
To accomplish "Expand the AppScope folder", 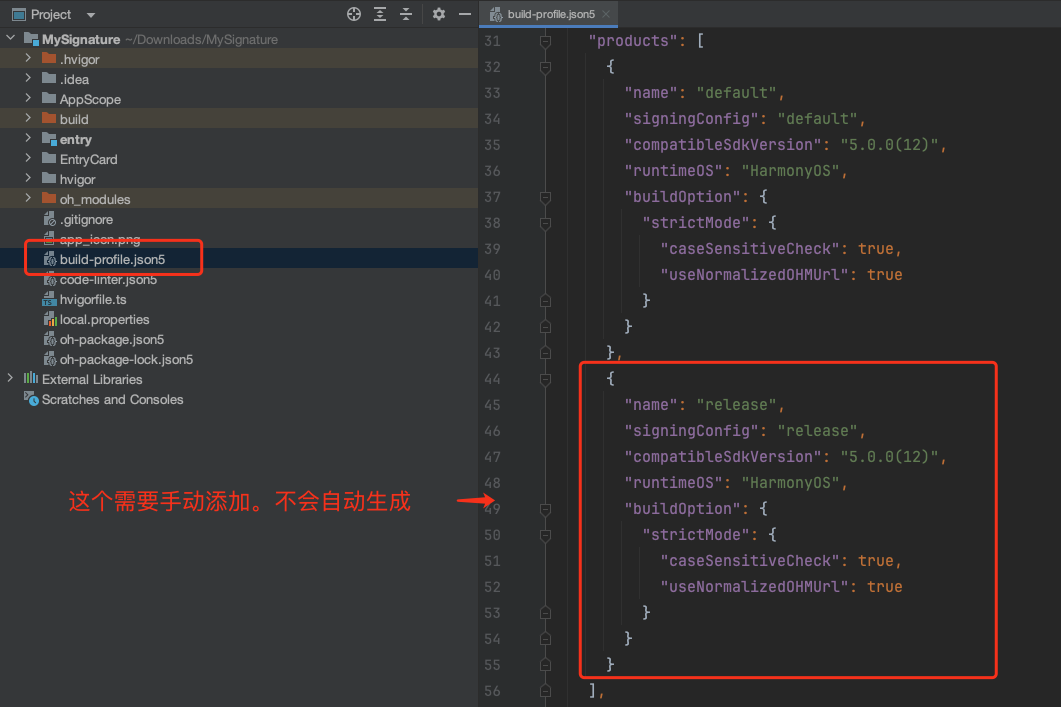I will [x=28, y=99].
